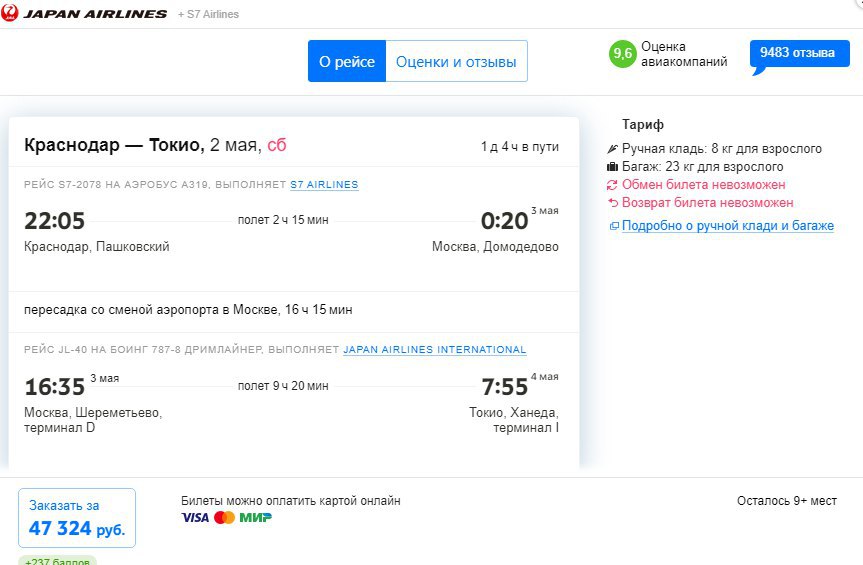Click the полет 2 ч 15 мин text
Screen dimensions: 863x565
[x=283, y=220]
